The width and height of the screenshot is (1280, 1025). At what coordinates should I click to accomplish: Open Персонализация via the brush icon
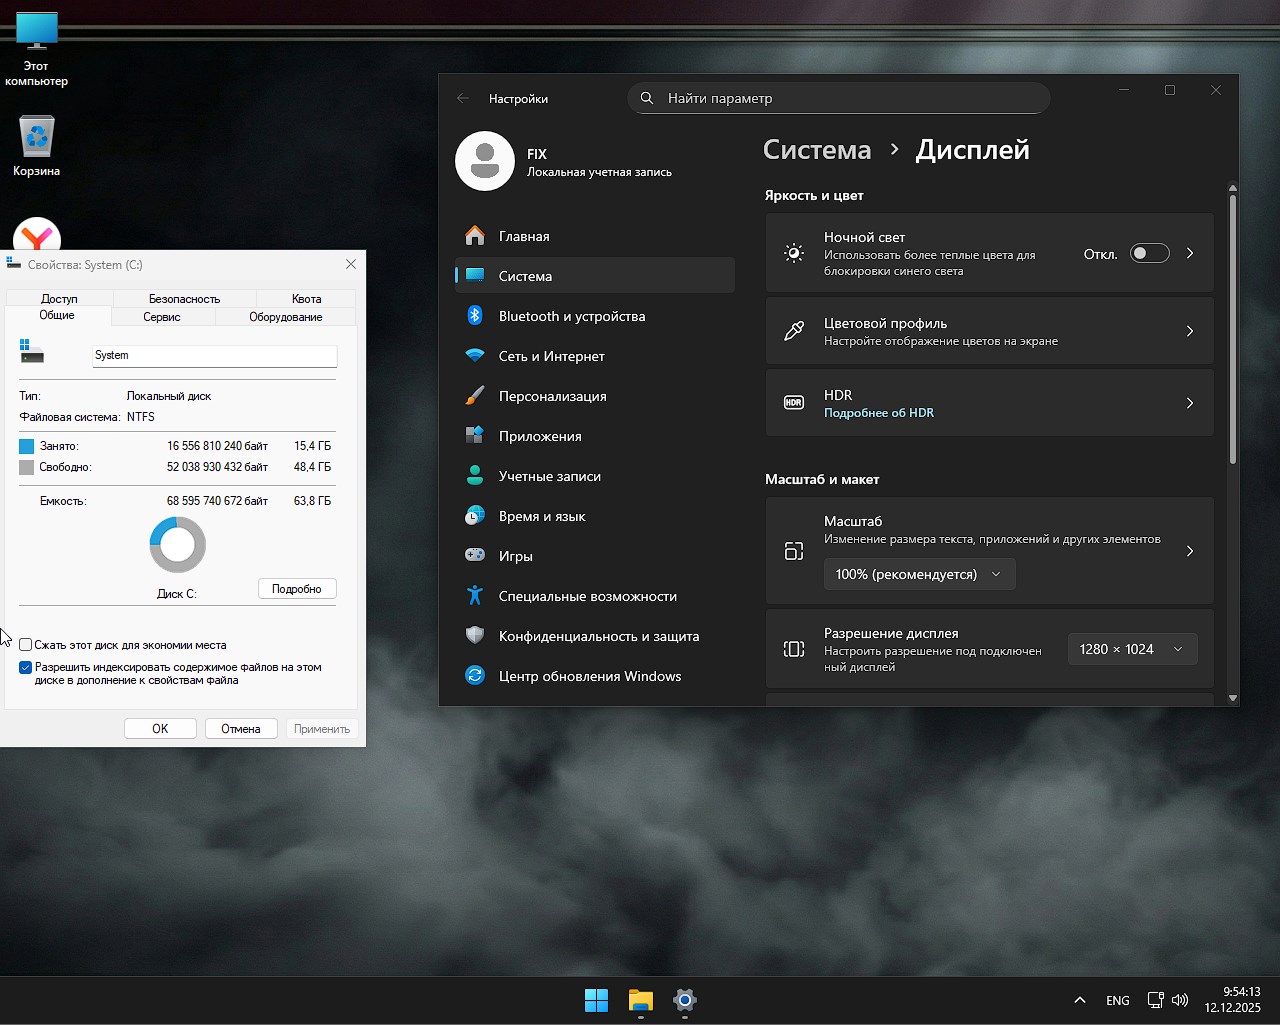click(x=475, y=396)
